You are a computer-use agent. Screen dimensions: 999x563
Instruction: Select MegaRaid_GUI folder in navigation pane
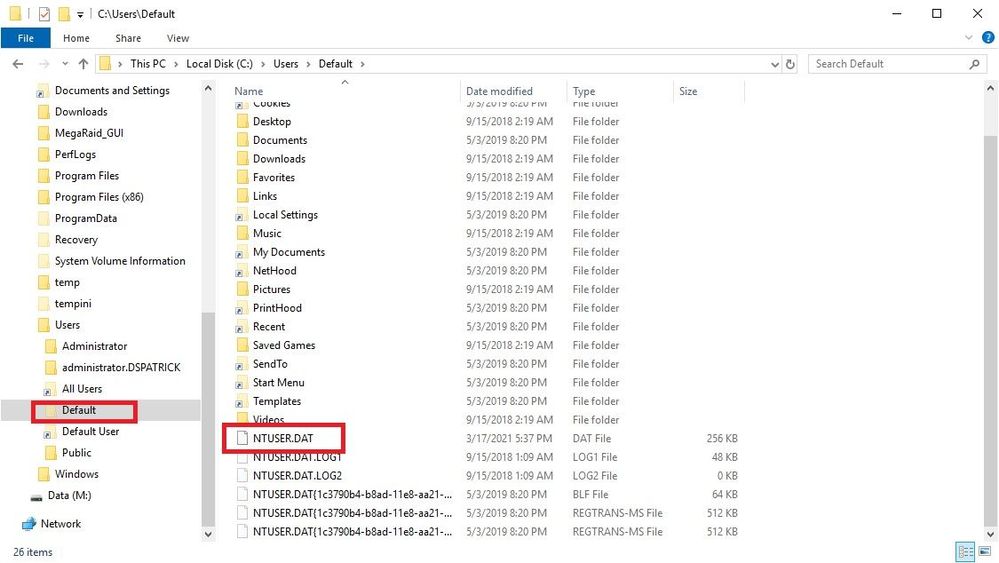click(89, 133)
